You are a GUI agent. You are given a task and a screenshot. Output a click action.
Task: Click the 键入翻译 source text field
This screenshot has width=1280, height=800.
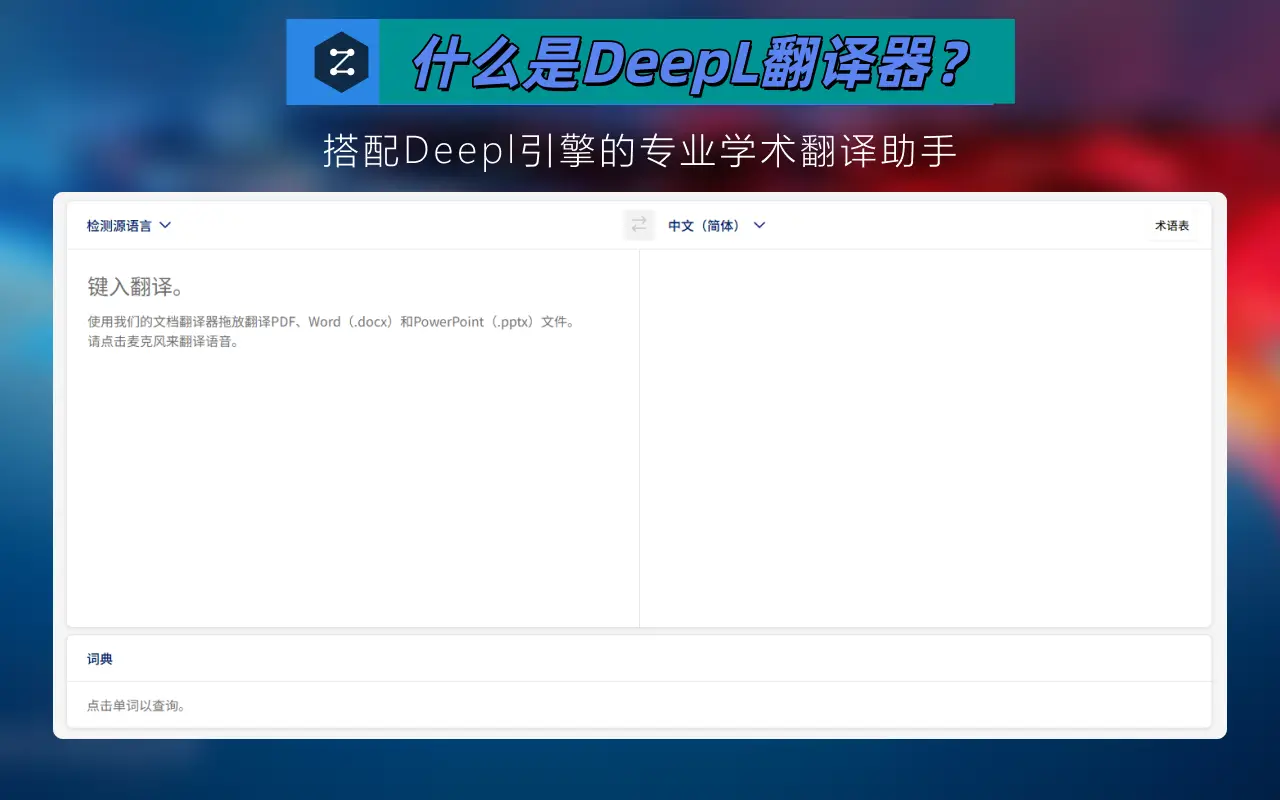136,287
